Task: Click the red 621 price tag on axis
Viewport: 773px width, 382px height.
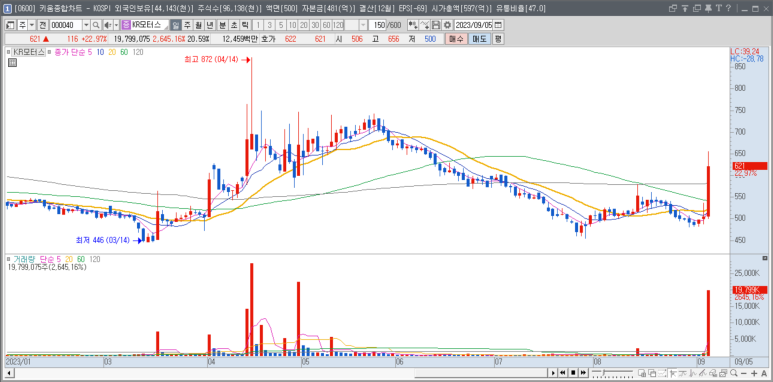Action: pos(750,166)
